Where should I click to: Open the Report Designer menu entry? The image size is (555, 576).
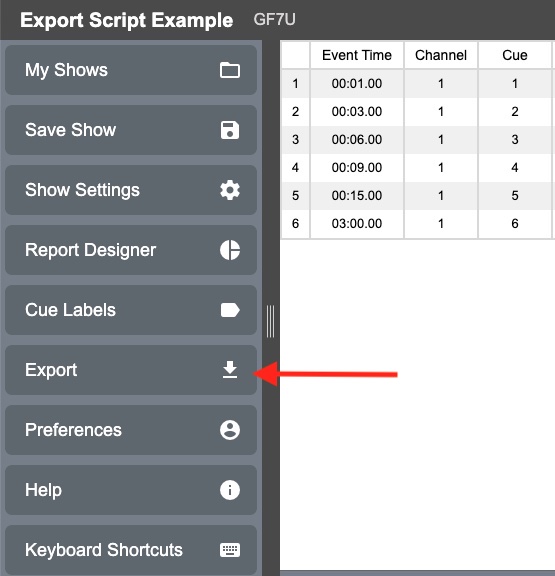[x=131, y=250]
